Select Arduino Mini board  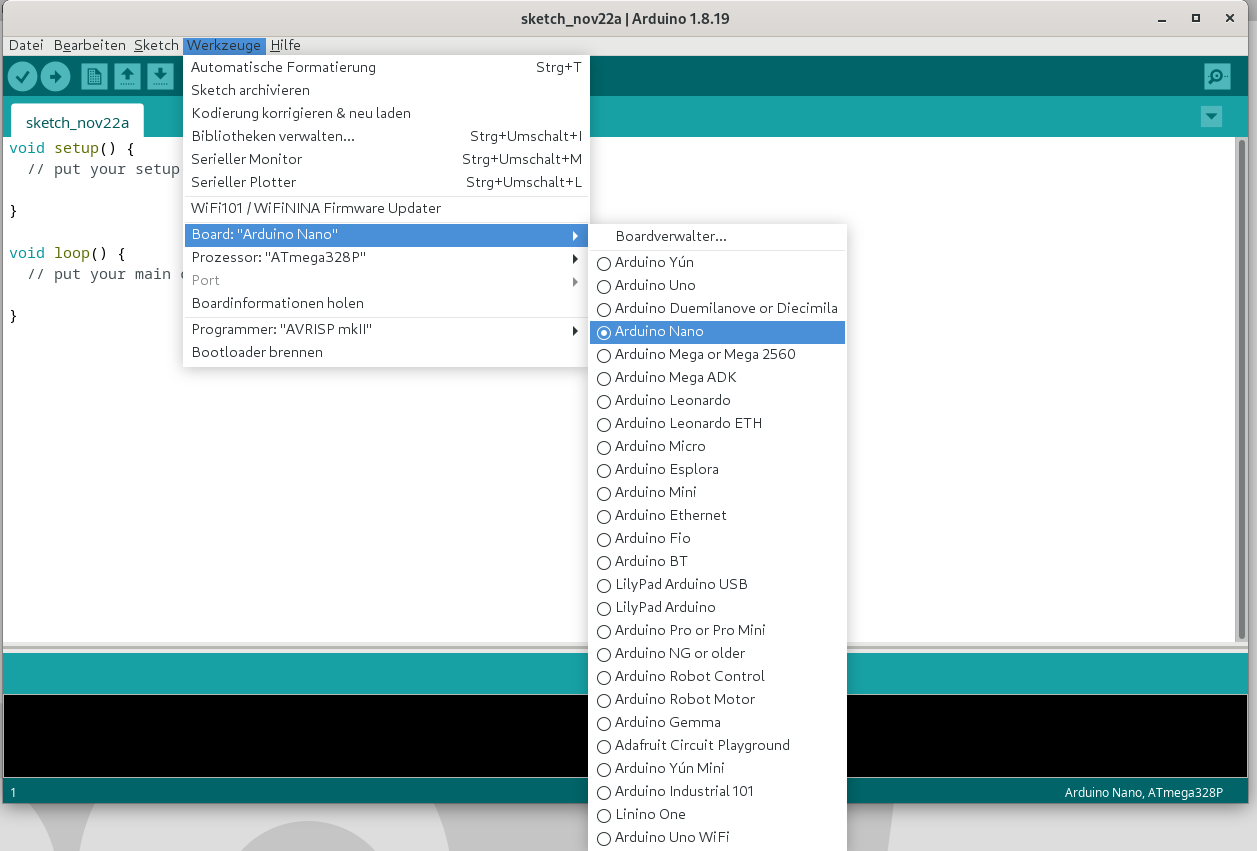[x=718, y=492]
